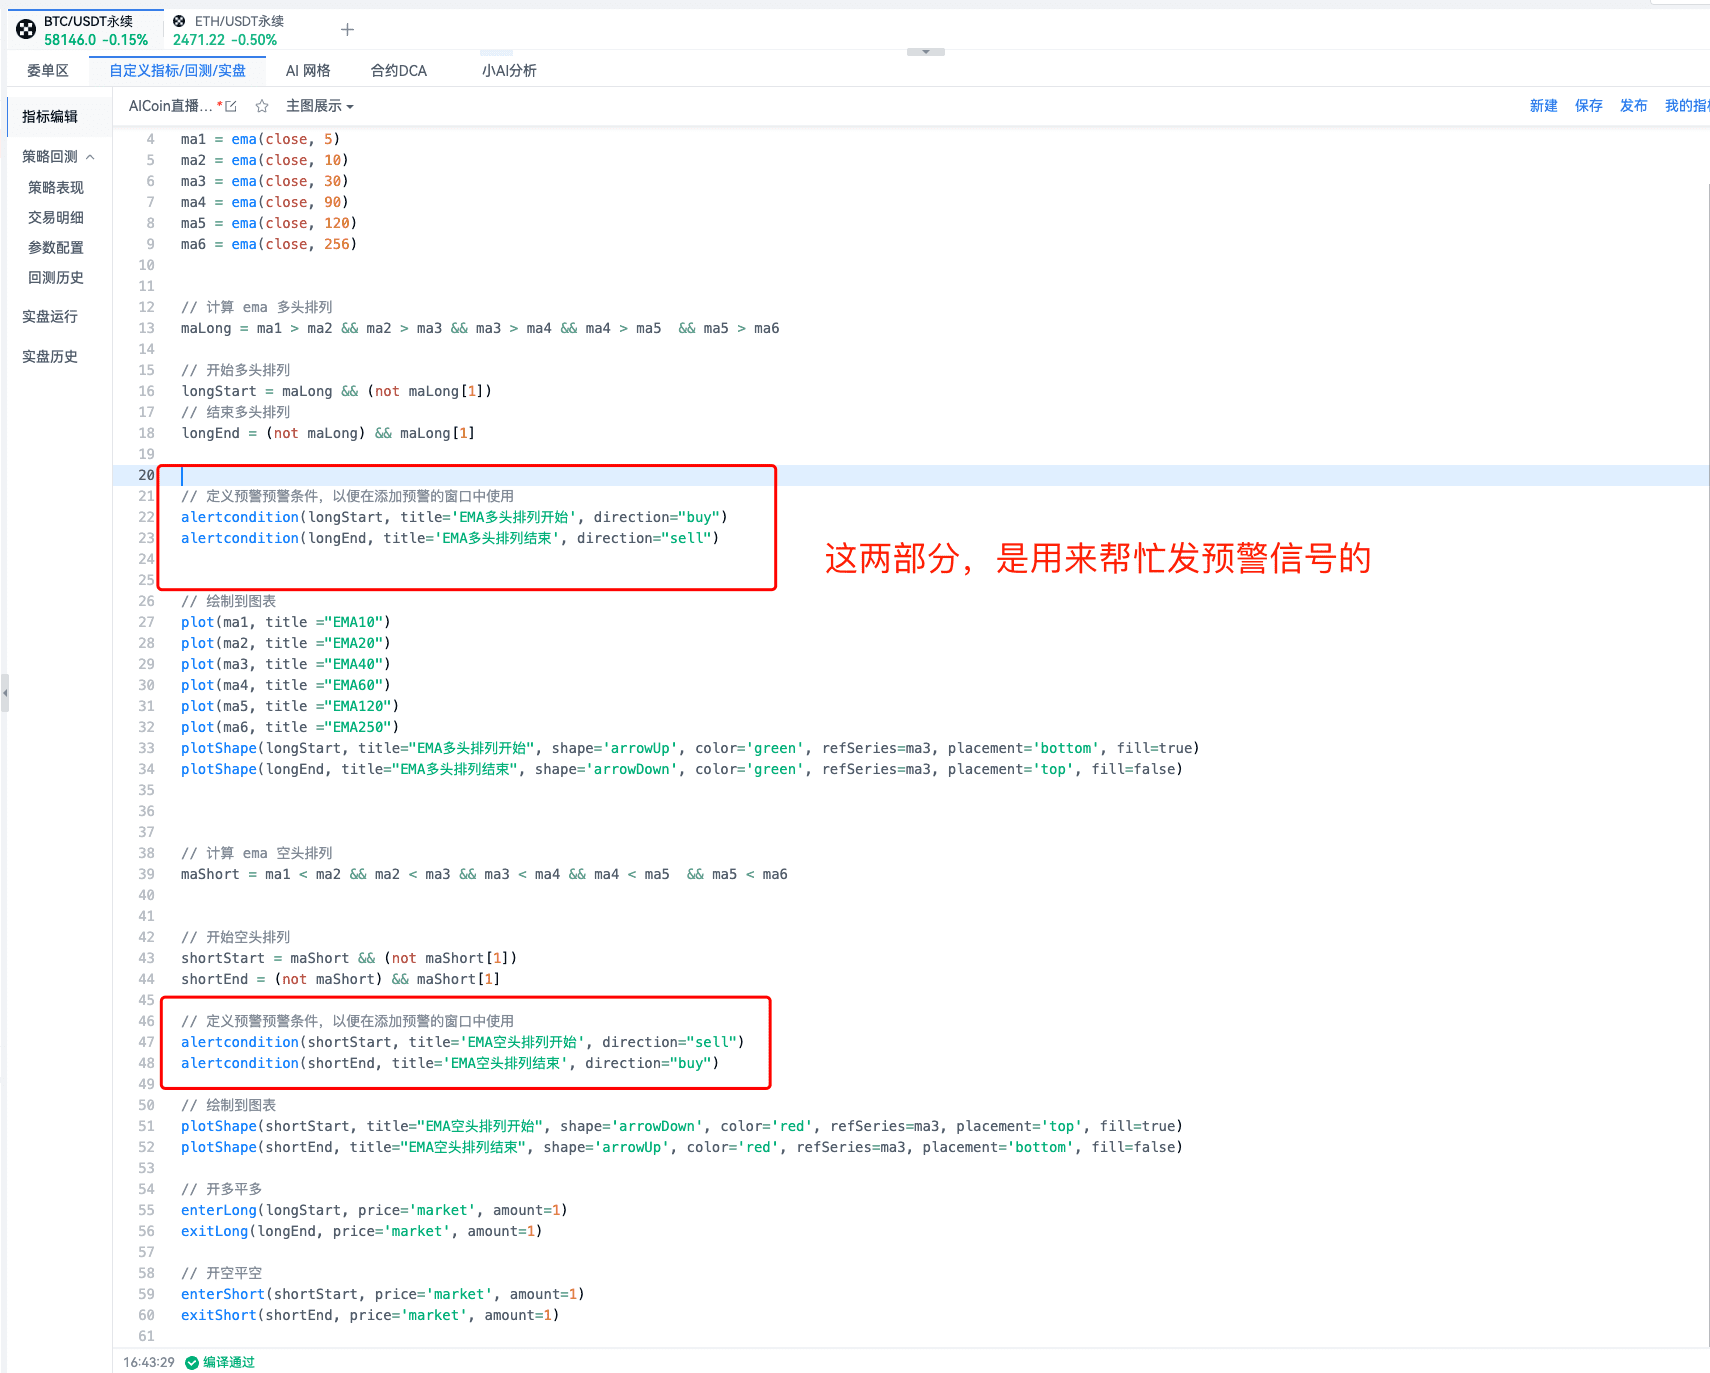
Task: Click the OKX exchange logo on the BTC tab
Action: pyautogui.click(x=26, y=29)
